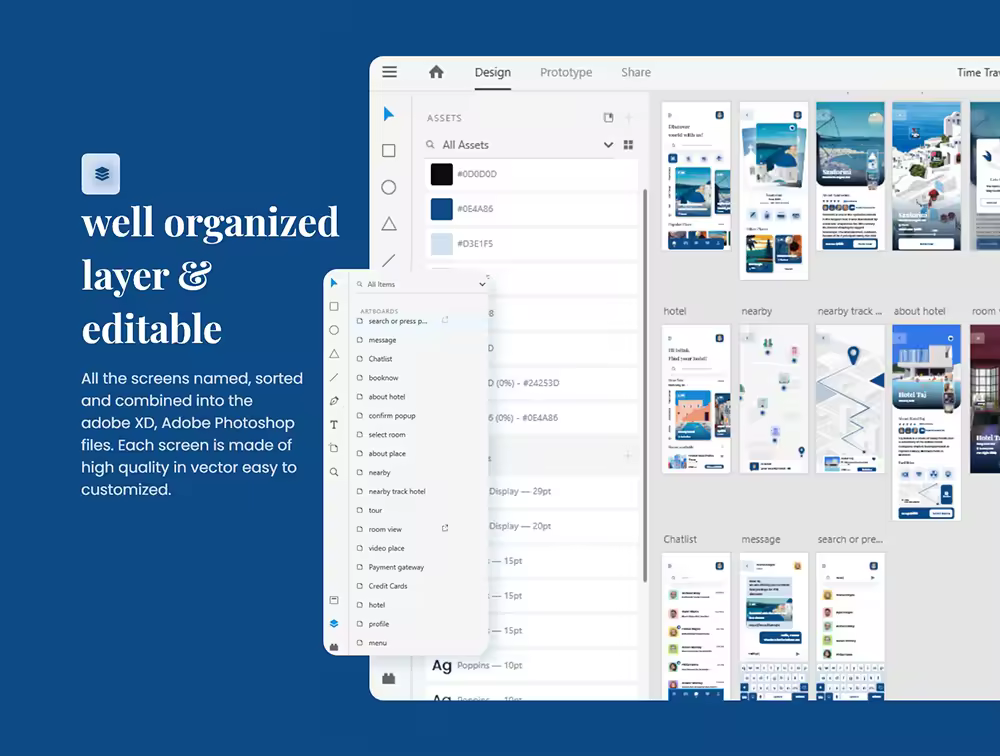The height and width of the screenshot is (756, 1000).
Task: Select the 'Payment gateway' artboard layer
Action: [x=396, y=567]
